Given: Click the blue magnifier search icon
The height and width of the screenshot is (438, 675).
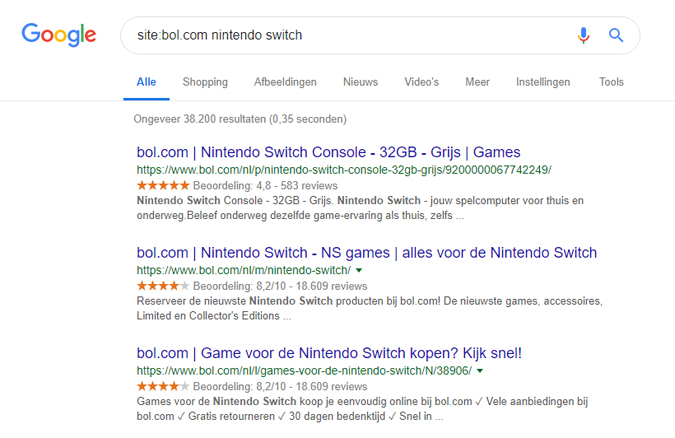Looking at the screenshot, I should 616,35.
